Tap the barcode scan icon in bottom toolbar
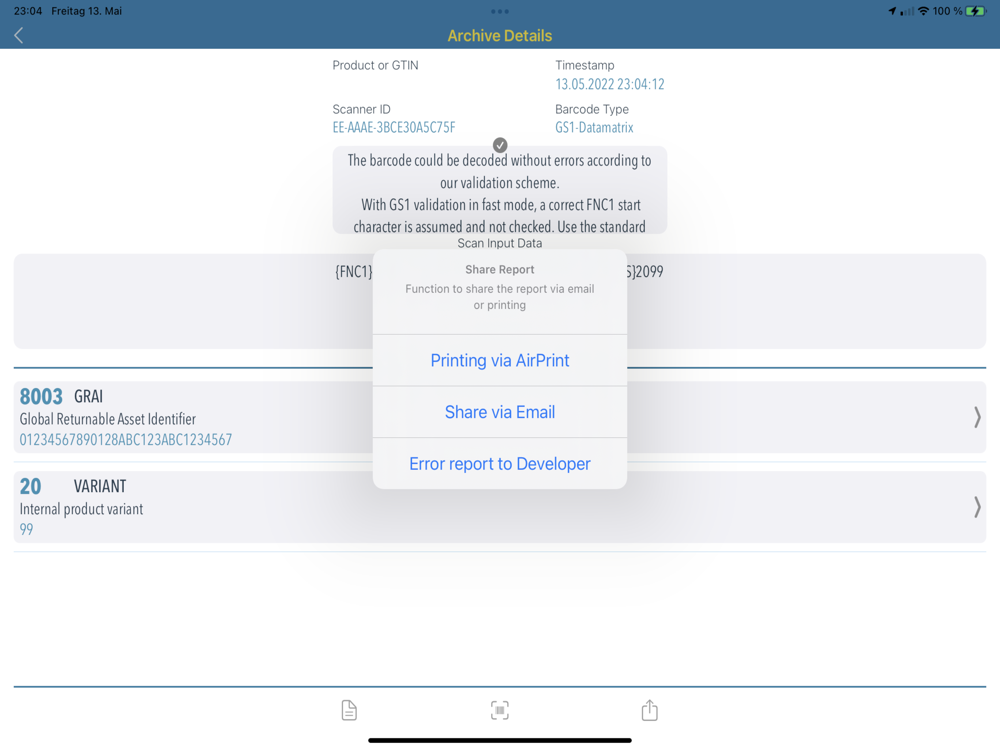Image resolution: width=1000 pixels, height=750 pixels. [x=499, y=710]
